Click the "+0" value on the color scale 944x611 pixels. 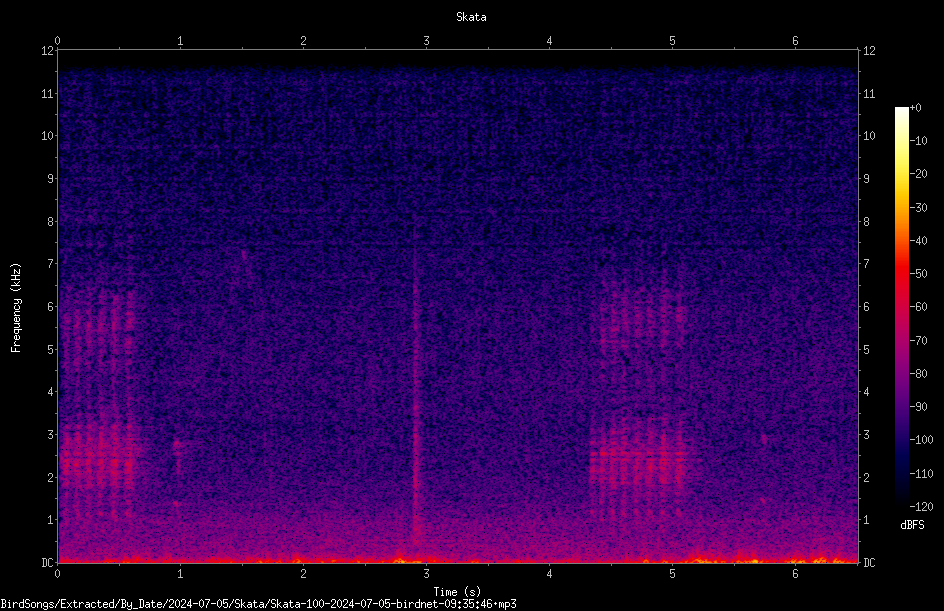(x=915, y=108)
